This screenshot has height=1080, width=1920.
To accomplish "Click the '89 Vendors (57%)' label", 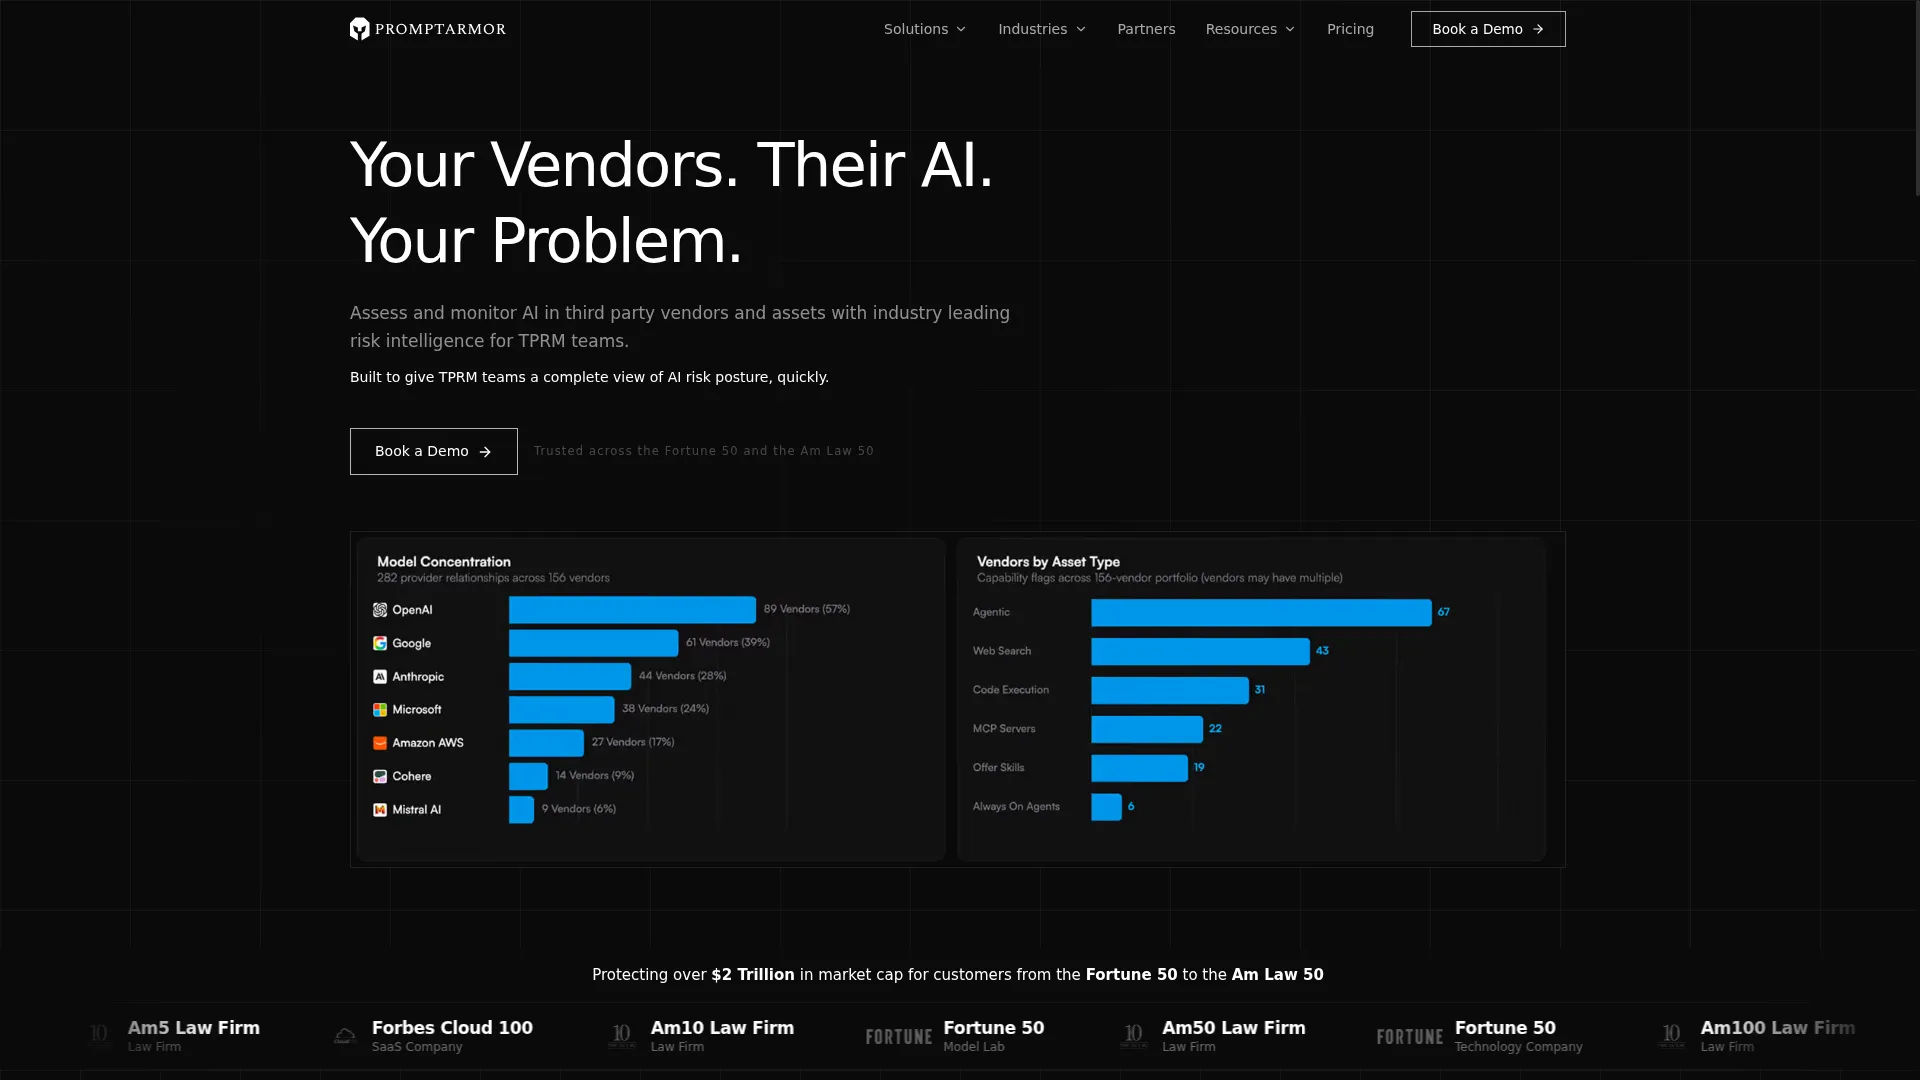I will [x=807, y=609].
